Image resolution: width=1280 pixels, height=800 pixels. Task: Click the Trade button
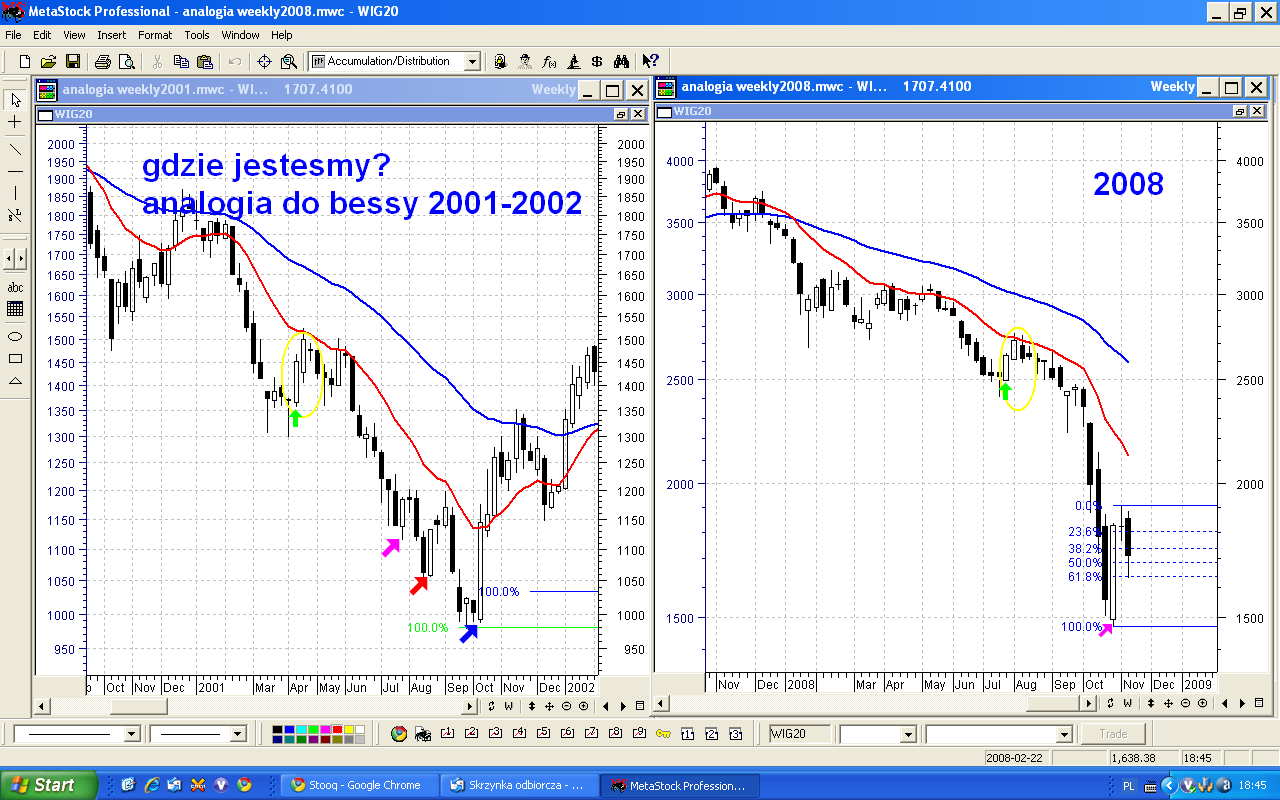click(x=1113, y=734)
